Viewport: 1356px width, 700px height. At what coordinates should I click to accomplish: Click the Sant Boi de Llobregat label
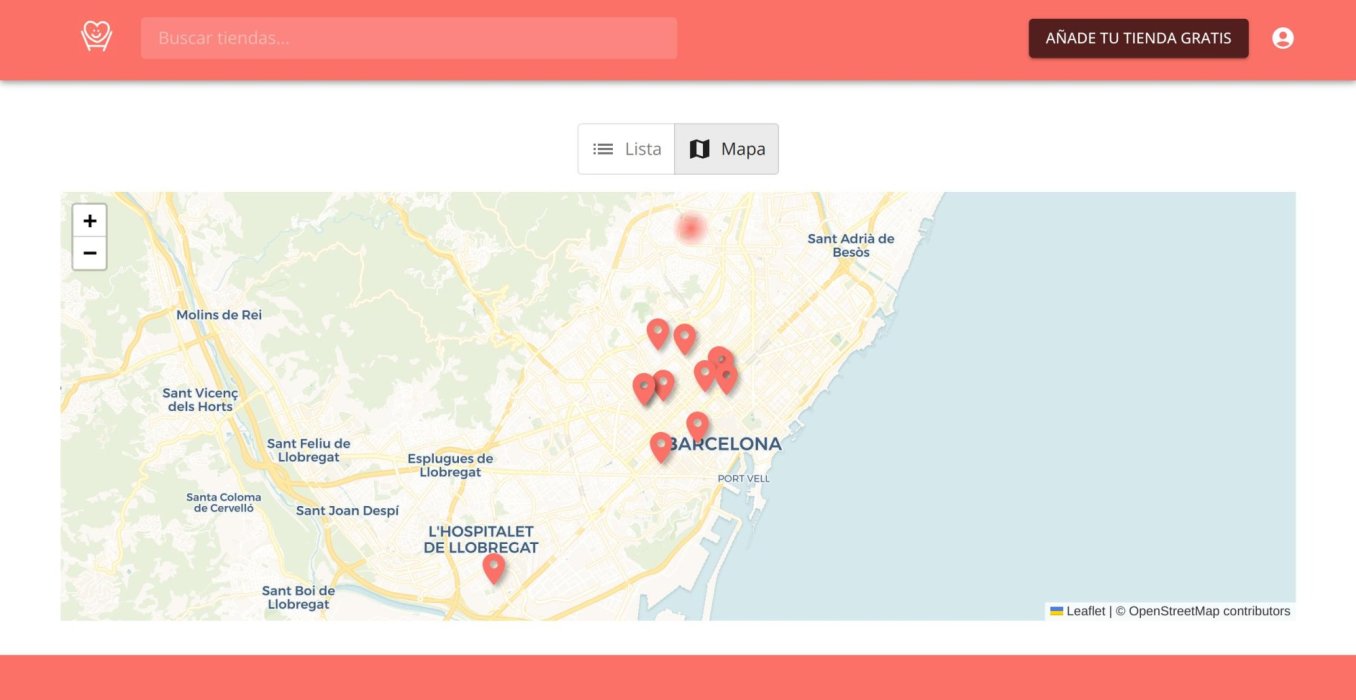point(298,597)
